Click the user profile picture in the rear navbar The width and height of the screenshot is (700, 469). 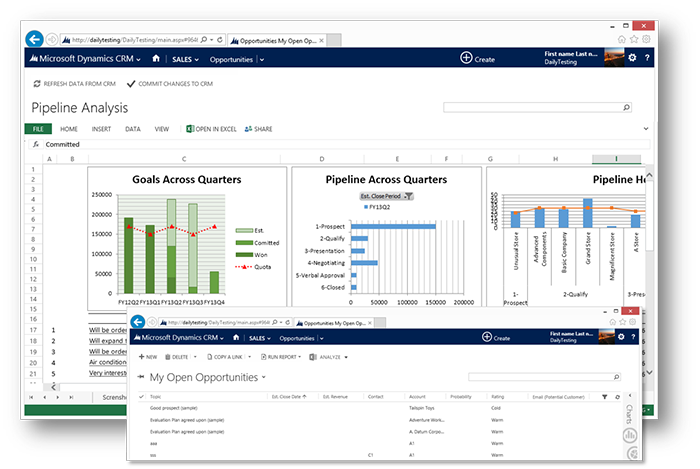pos(614,58)
